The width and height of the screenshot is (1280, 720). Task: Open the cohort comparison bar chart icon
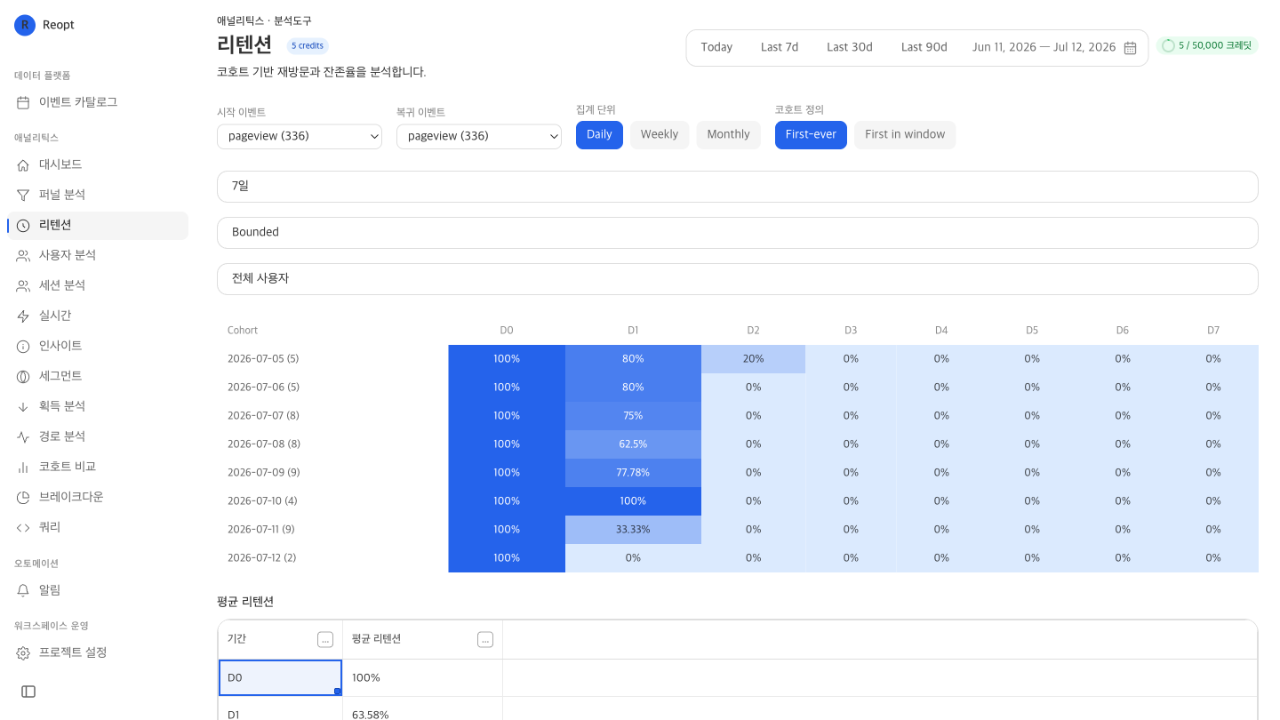pos(23,467)
